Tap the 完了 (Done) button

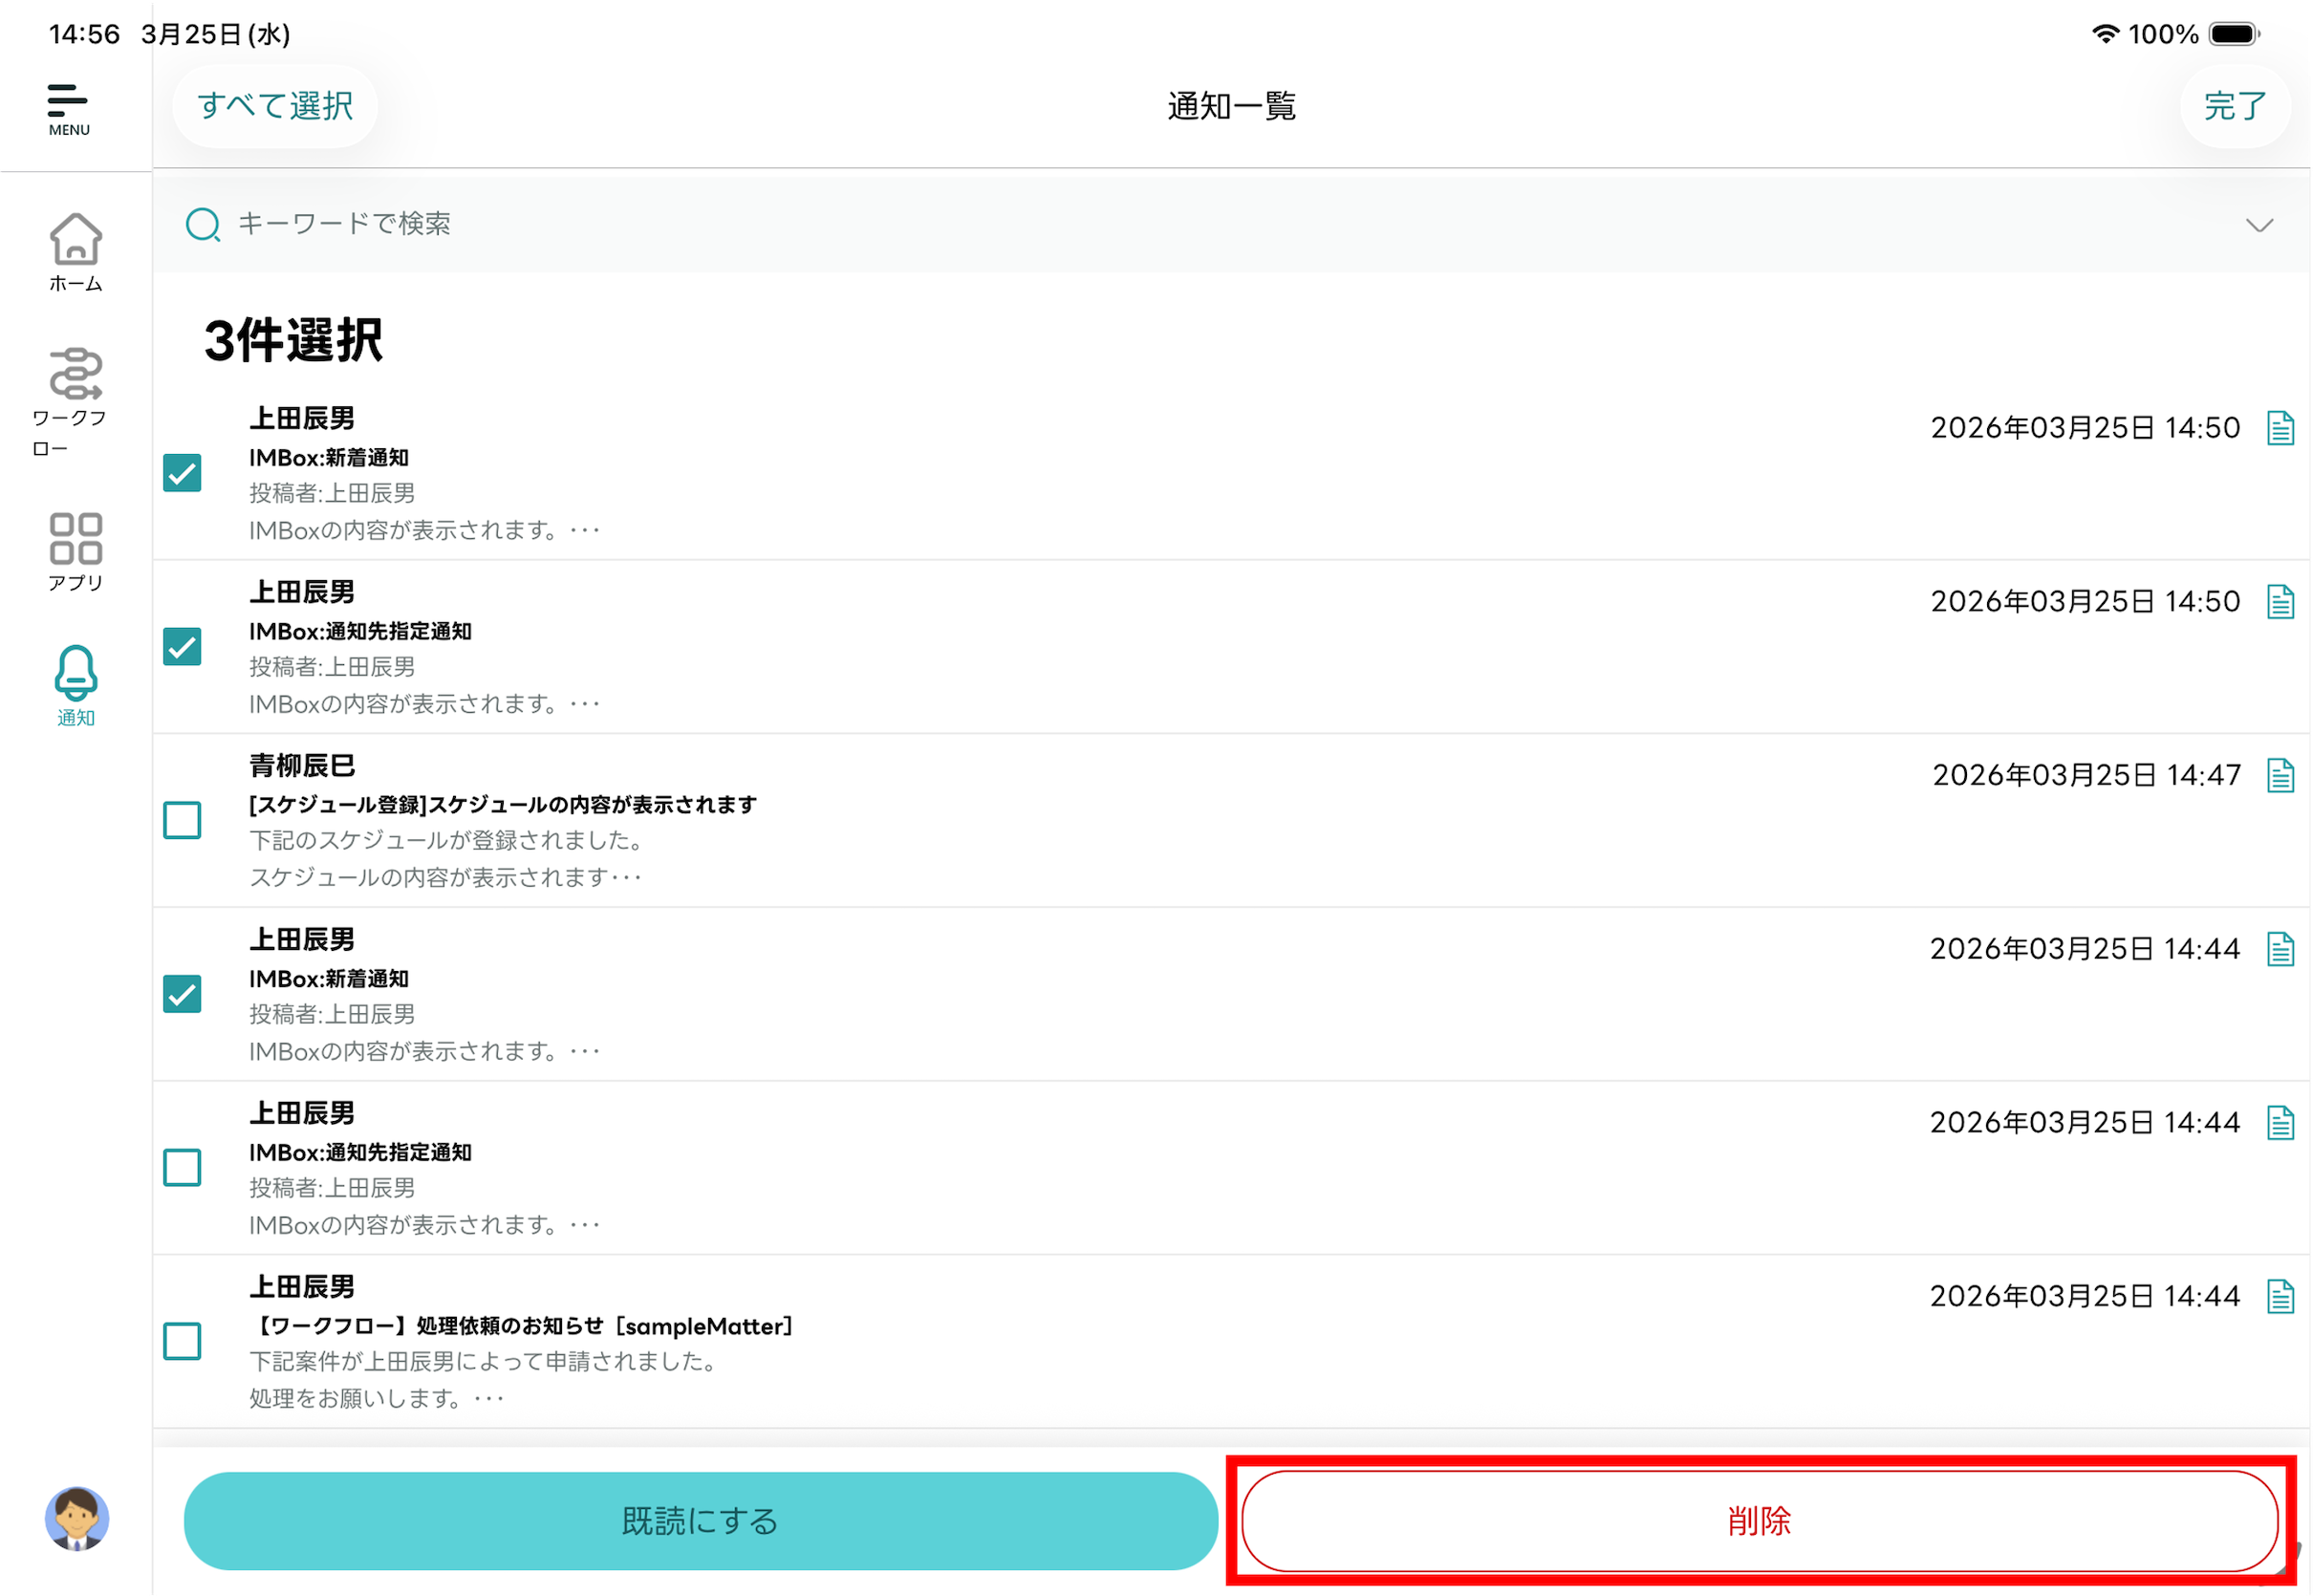[2234, 106]
